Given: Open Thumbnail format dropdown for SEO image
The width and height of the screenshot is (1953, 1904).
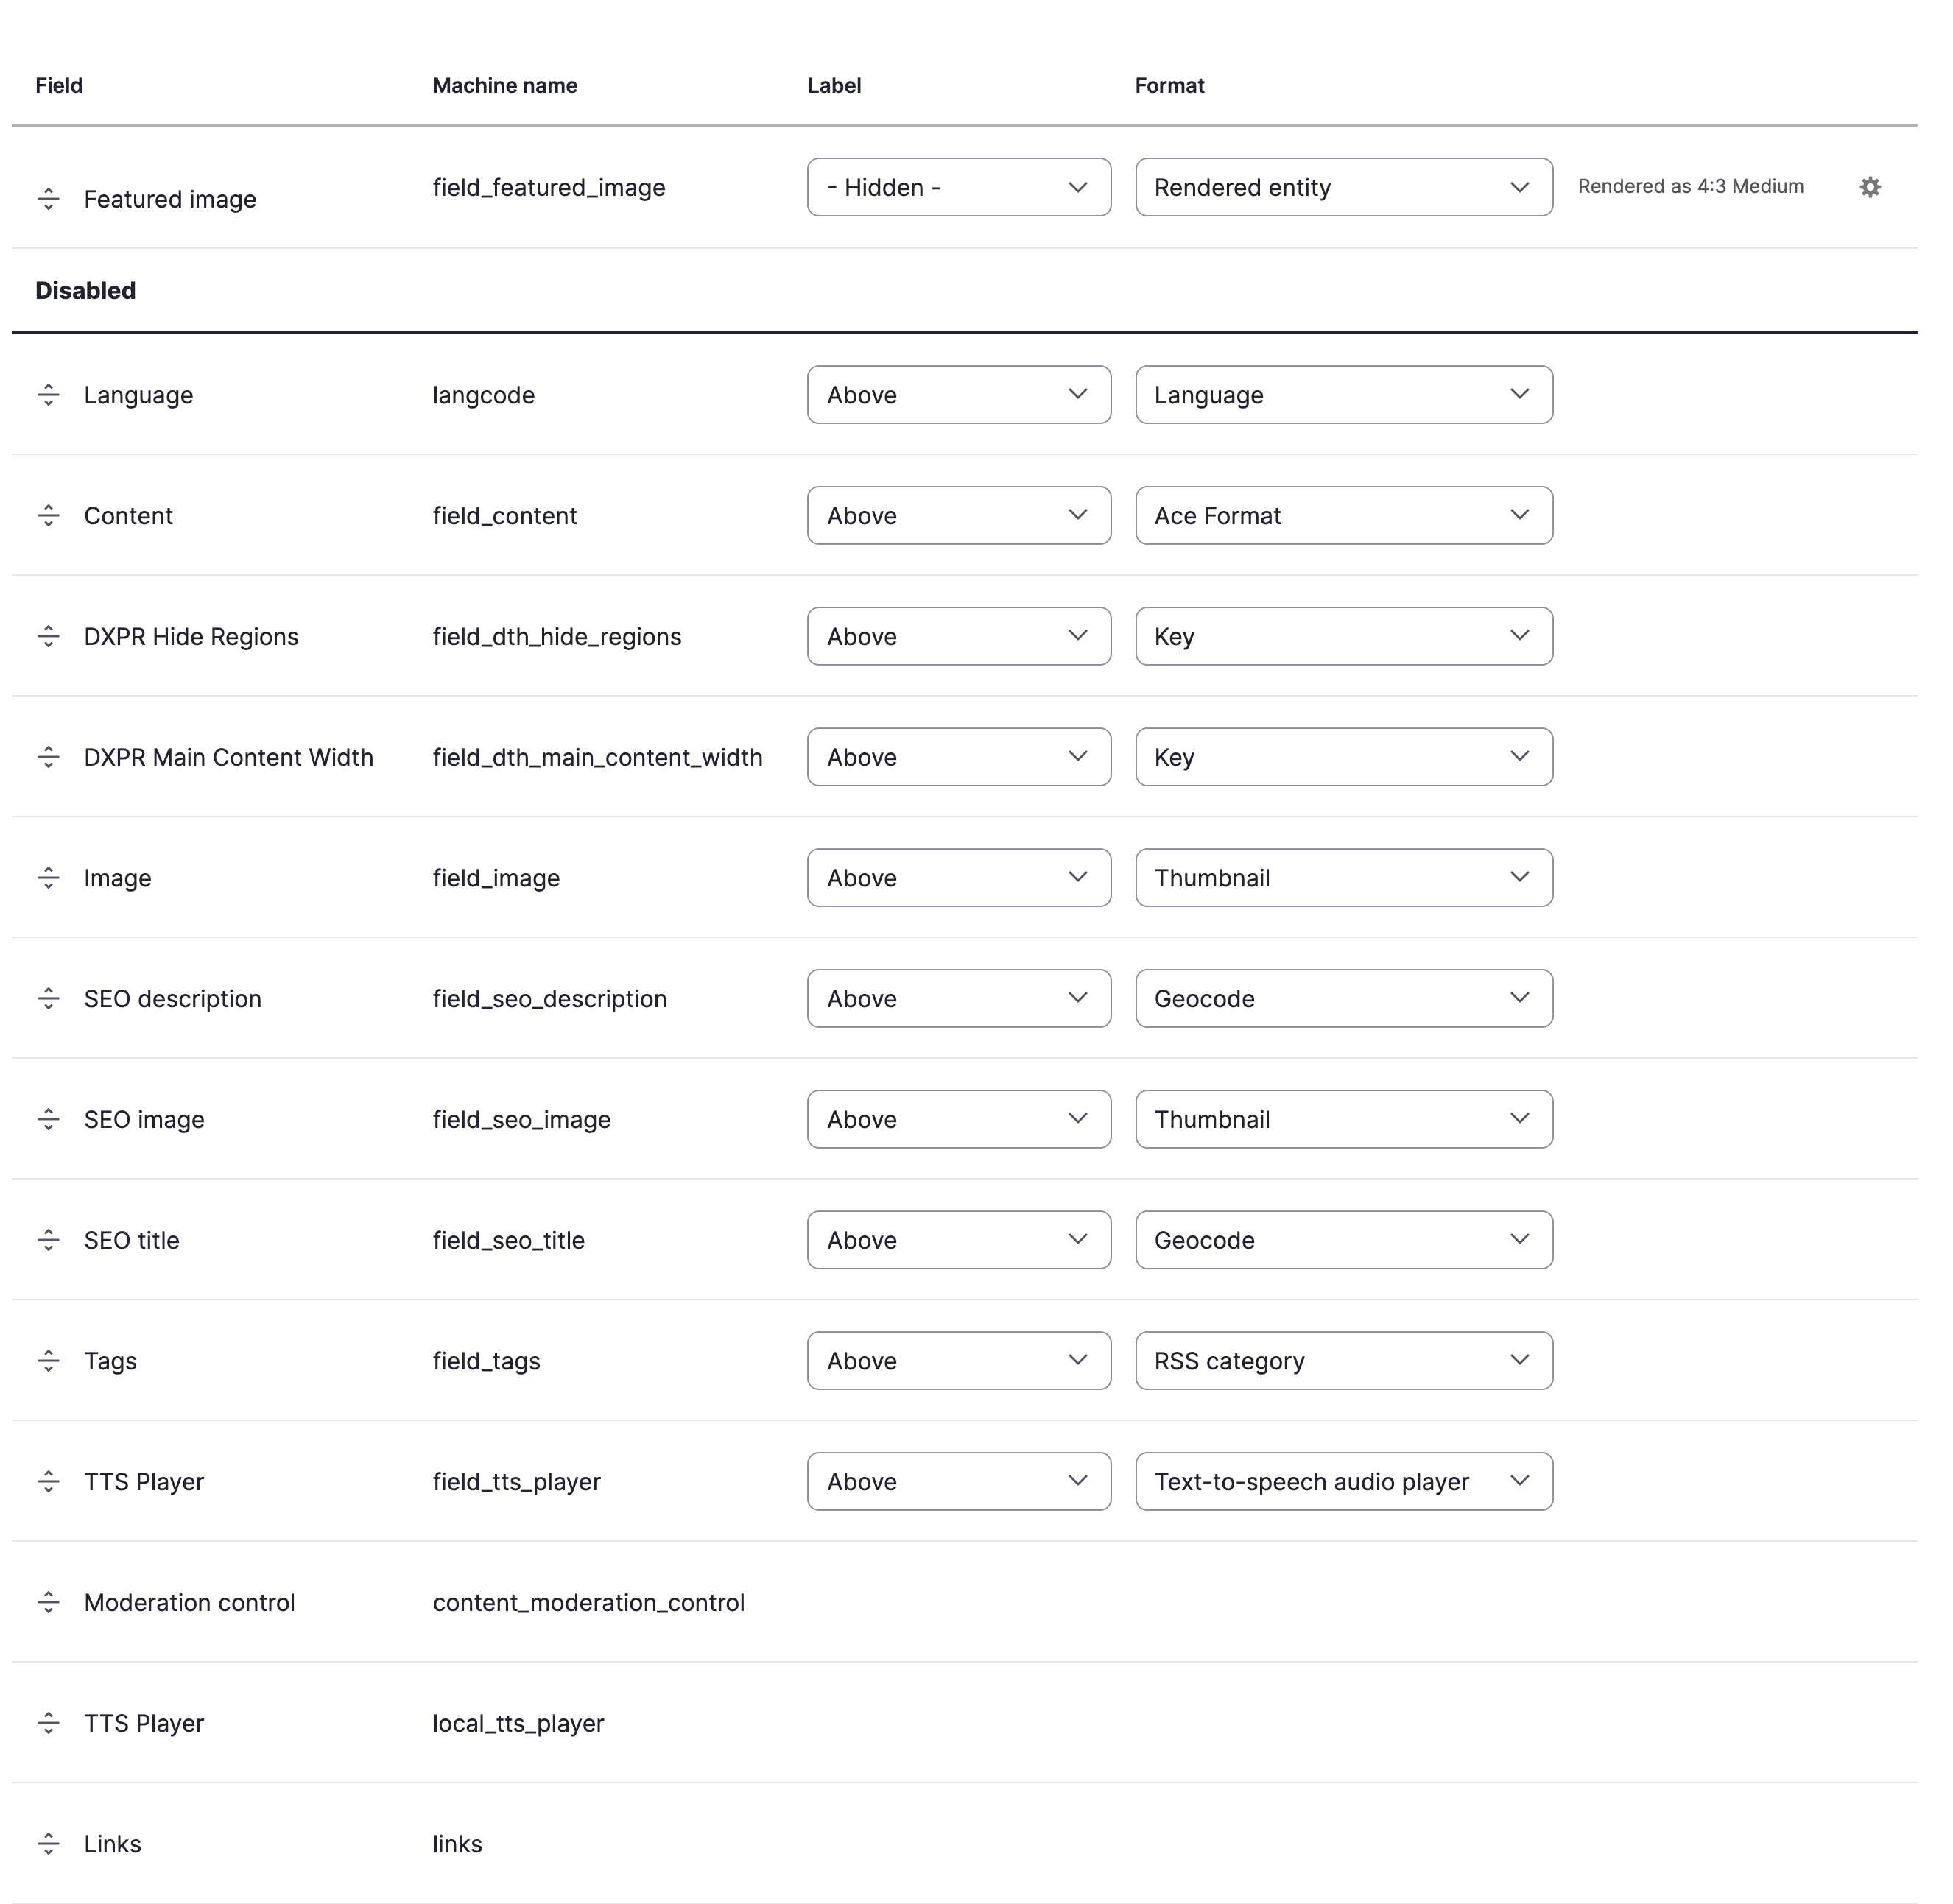Looking at the screenshot, I should [1344, 1120].
